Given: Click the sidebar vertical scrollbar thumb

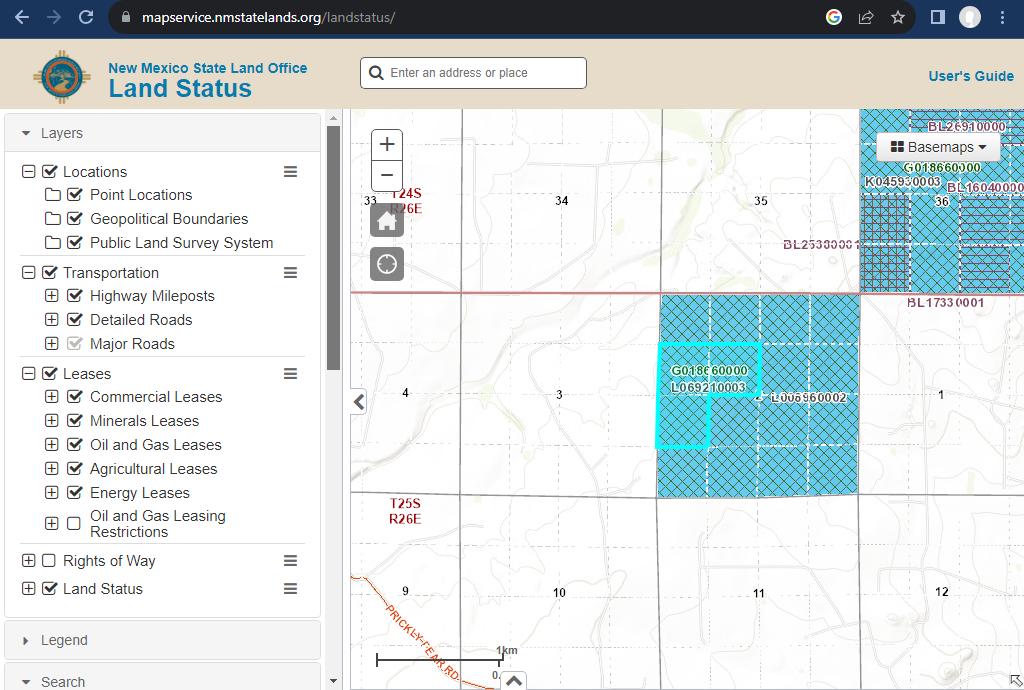Looking at the screenshot, I should pos(333,248).
